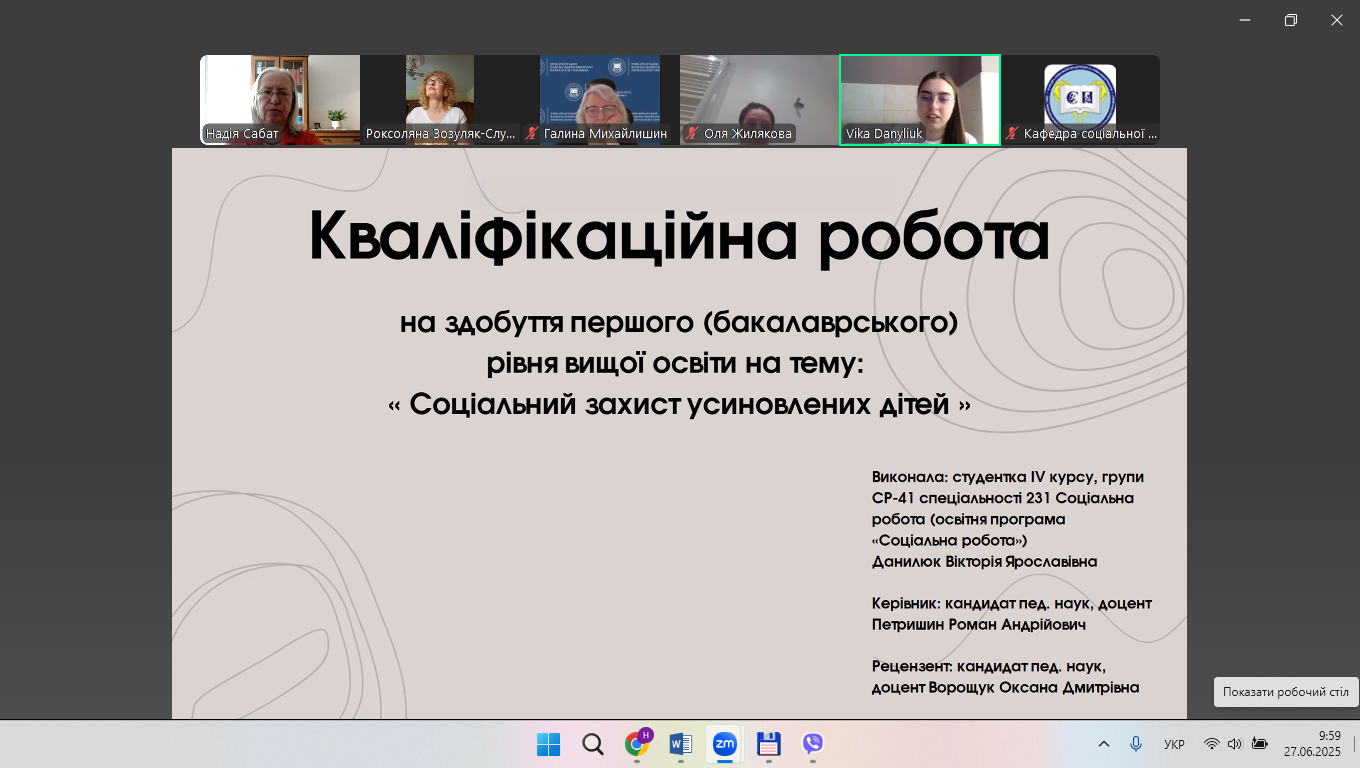Open Viber from the taskbar
1360x768 pixels.
812,744
